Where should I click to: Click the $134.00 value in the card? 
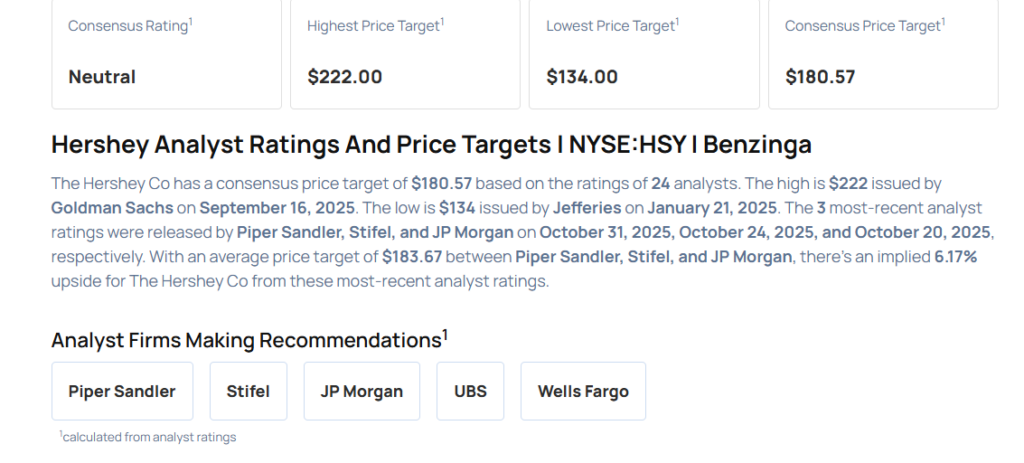tap(582, 76)
